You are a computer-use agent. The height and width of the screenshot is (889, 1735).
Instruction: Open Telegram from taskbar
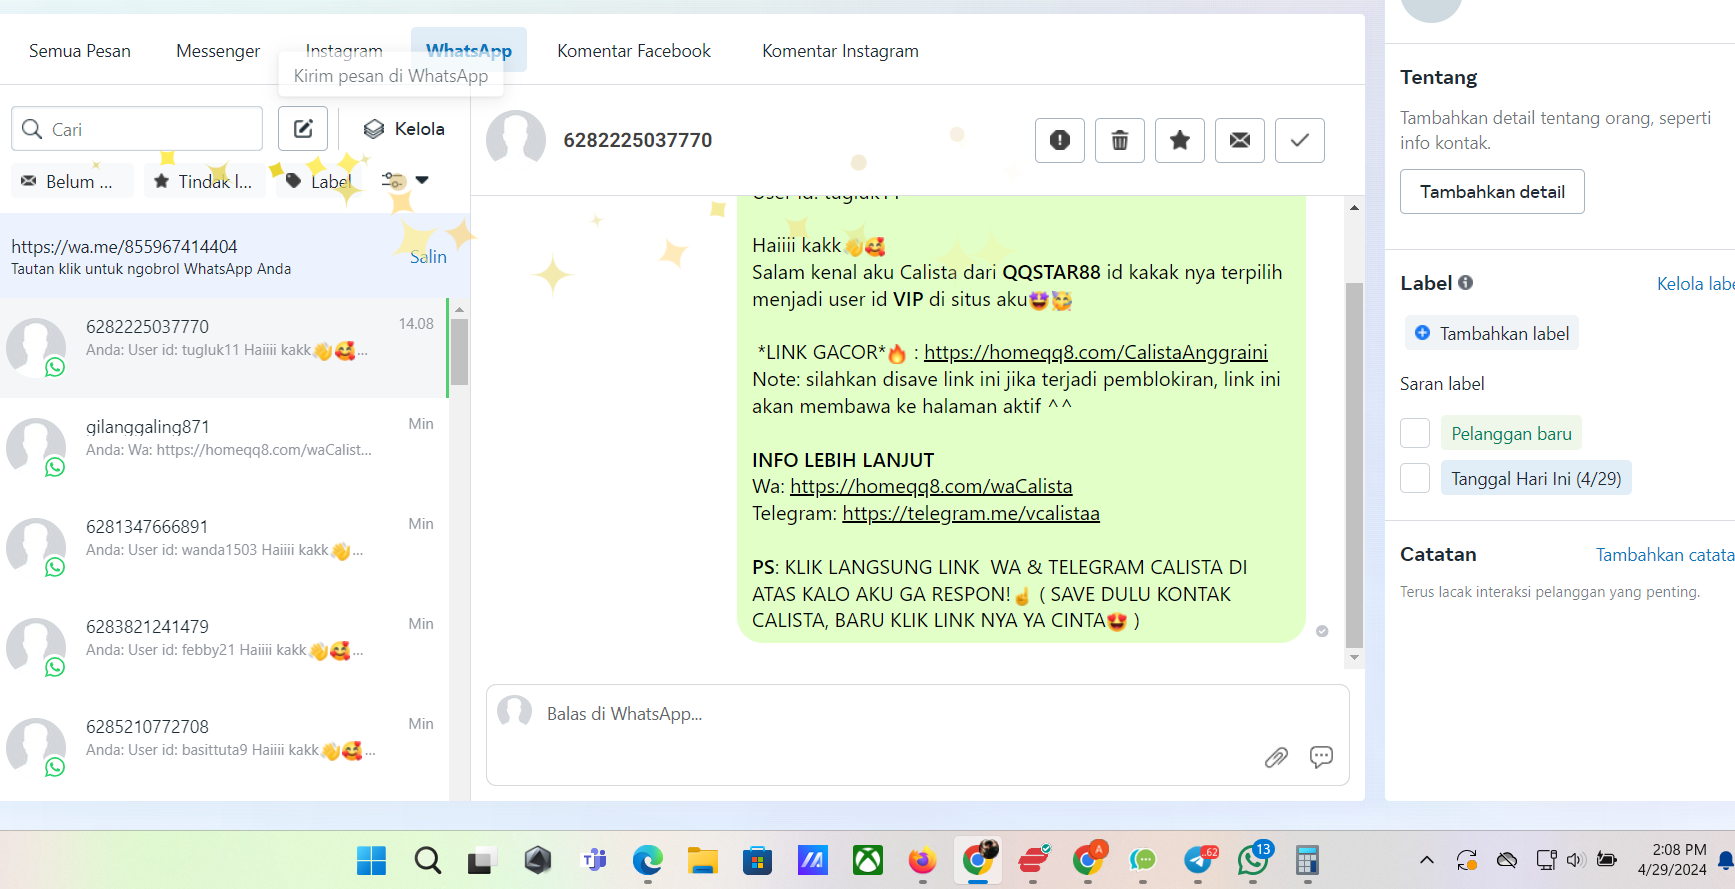pyautogui.click(x=1199, y=860)
